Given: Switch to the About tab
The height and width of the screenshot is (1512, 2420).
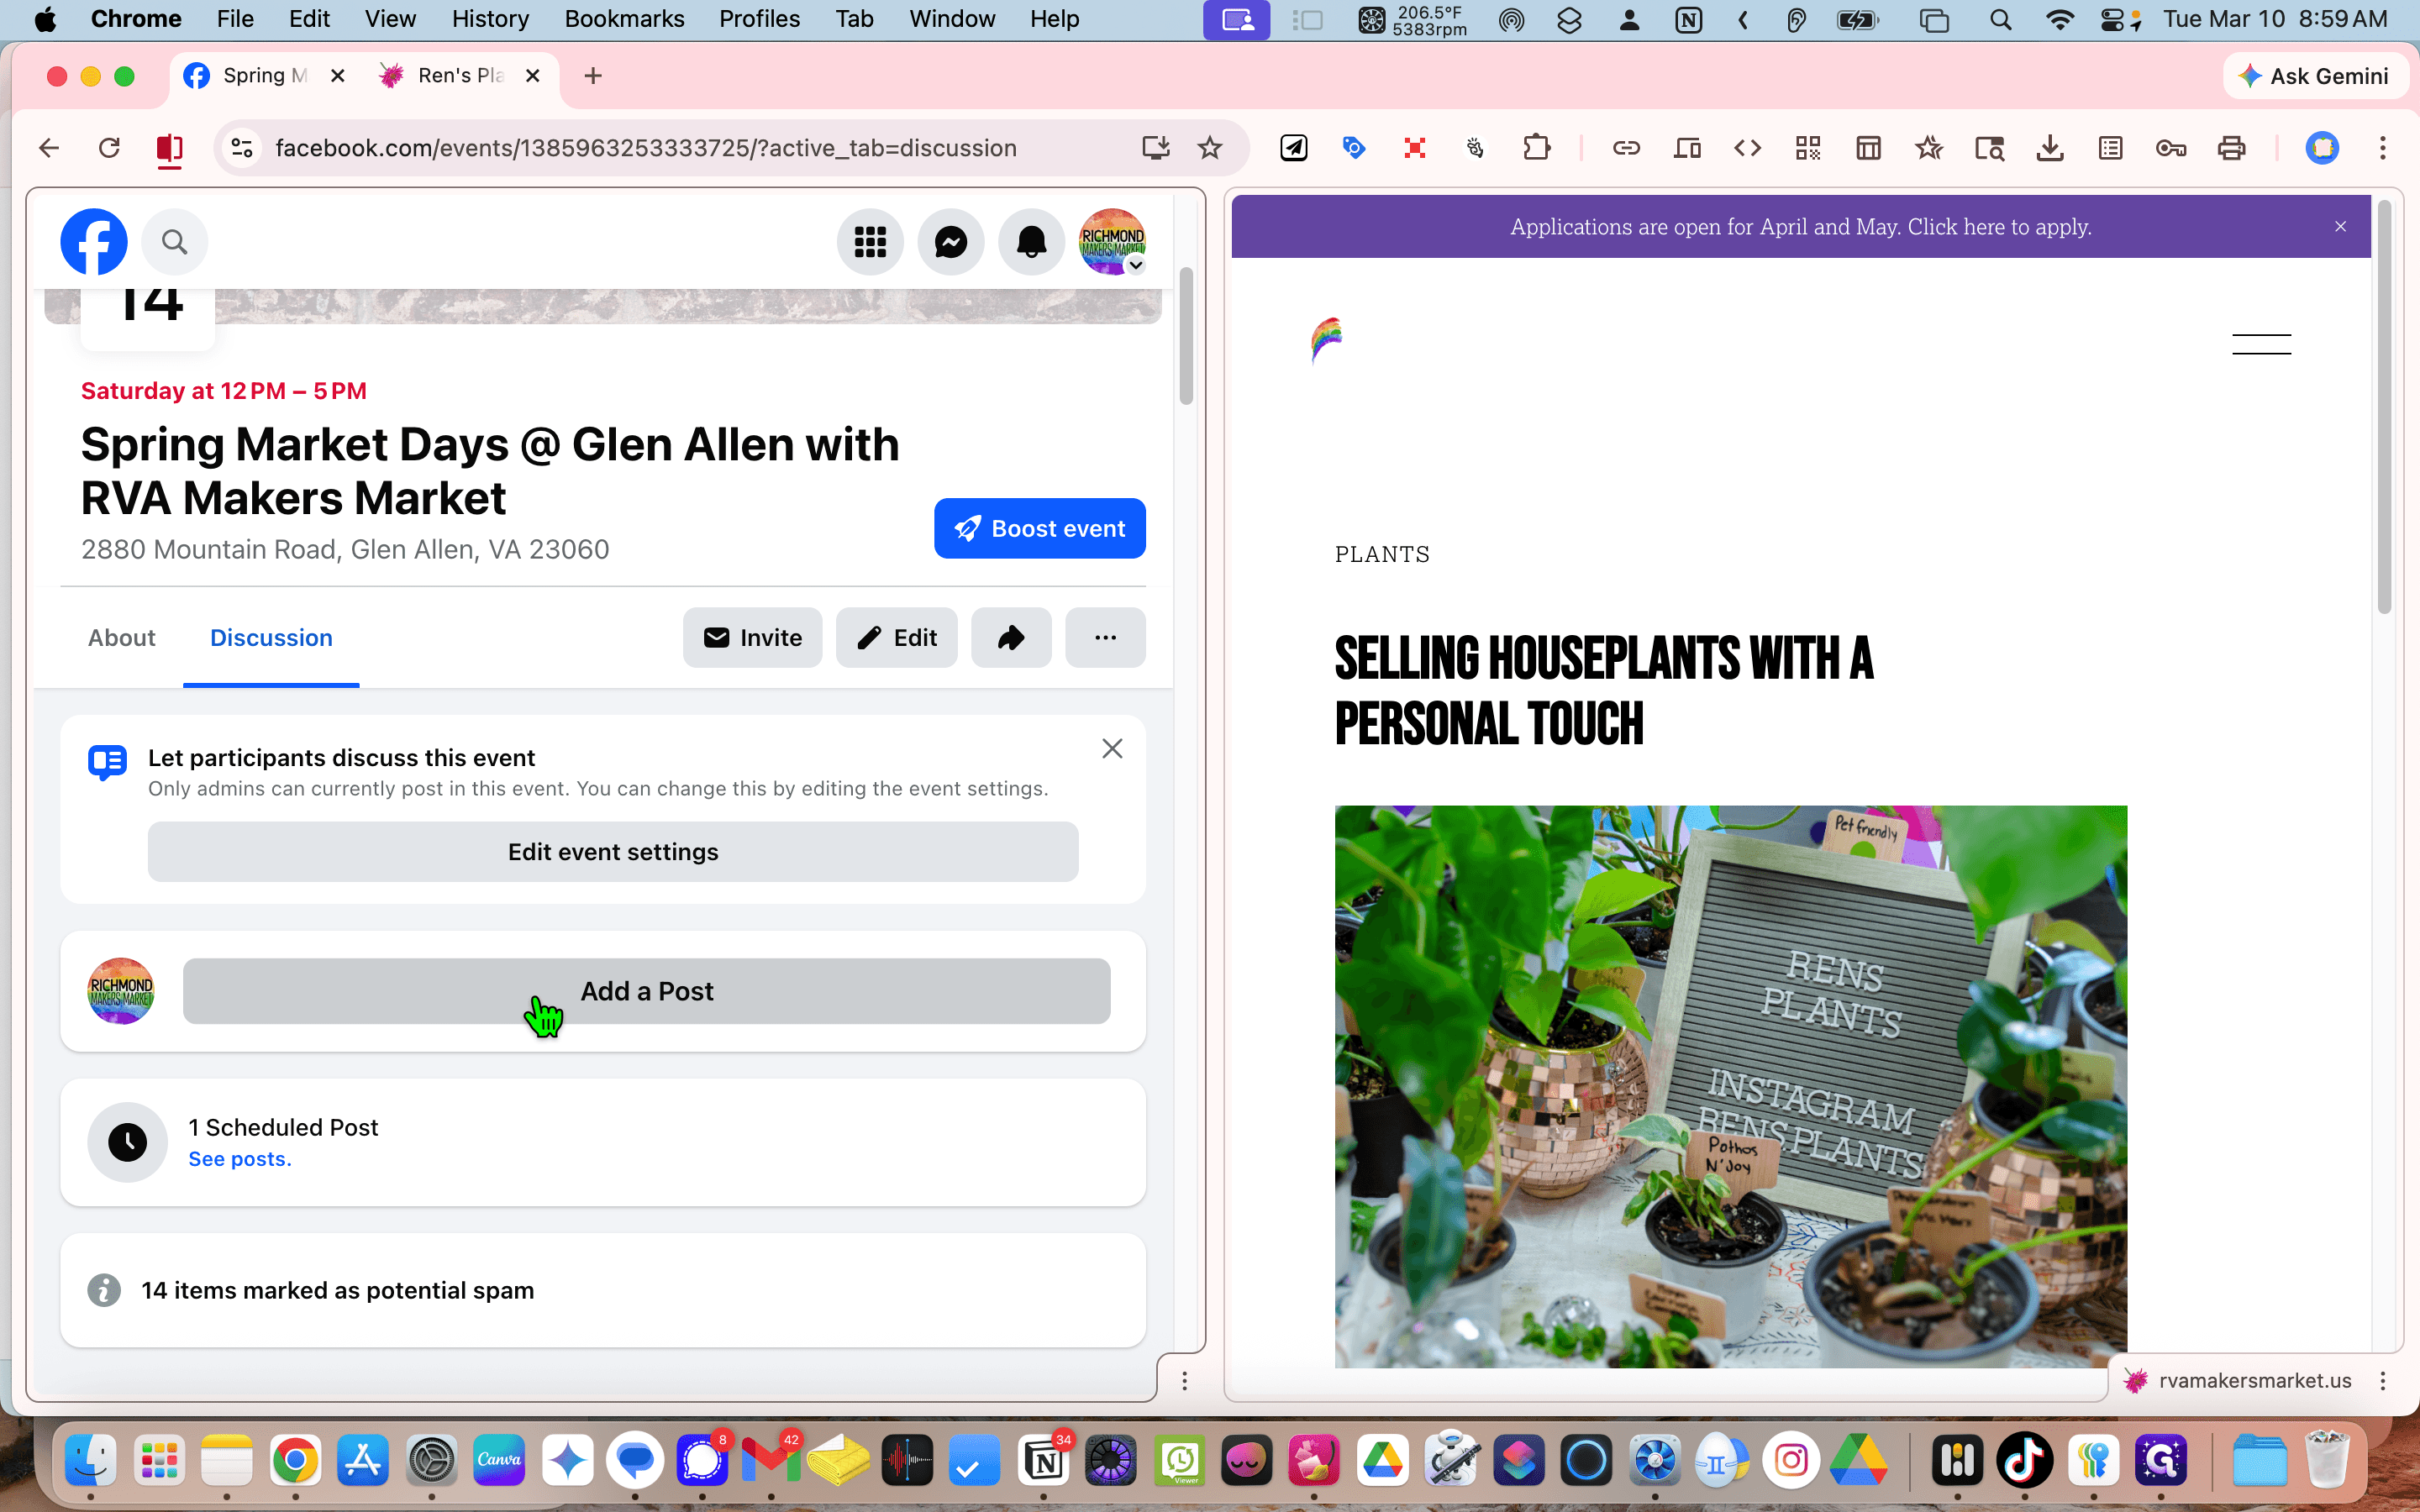Looking at the screenshot, I should coord(122,637).
